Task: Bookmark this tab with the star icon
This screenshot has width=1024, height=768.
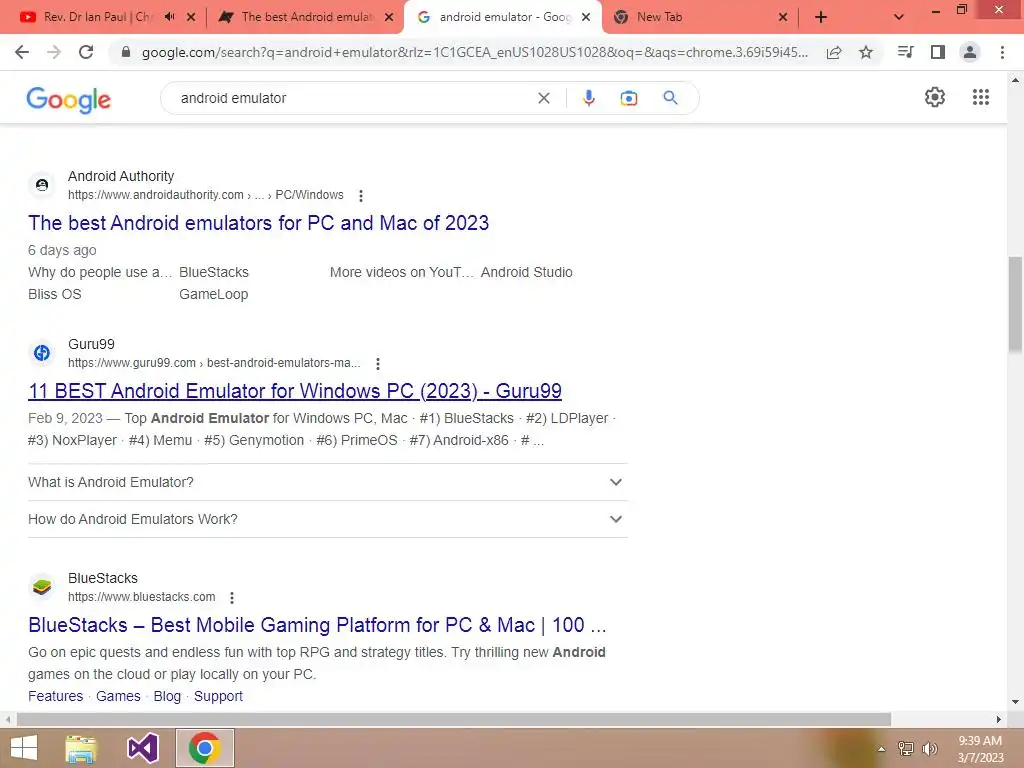Action: [866, 52]
